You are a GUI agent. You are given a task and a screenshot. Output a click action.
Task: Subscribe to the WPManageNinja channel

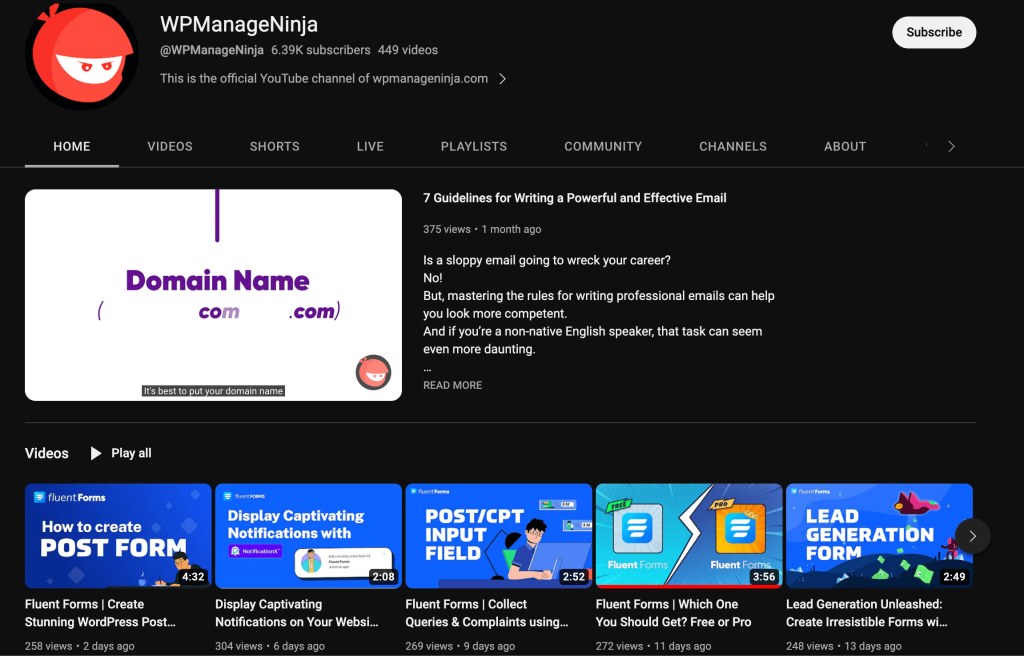point(934,32)
